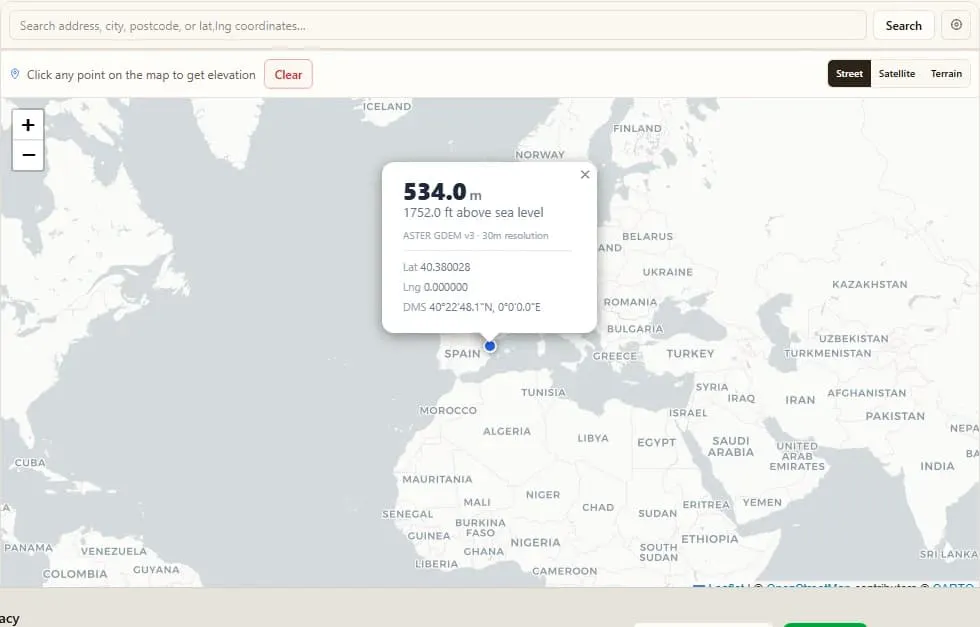Image resolution: width=980 pixels, height=627 pixels.
Task: Click the LIBYA label on map
Action: coord(592,438)
